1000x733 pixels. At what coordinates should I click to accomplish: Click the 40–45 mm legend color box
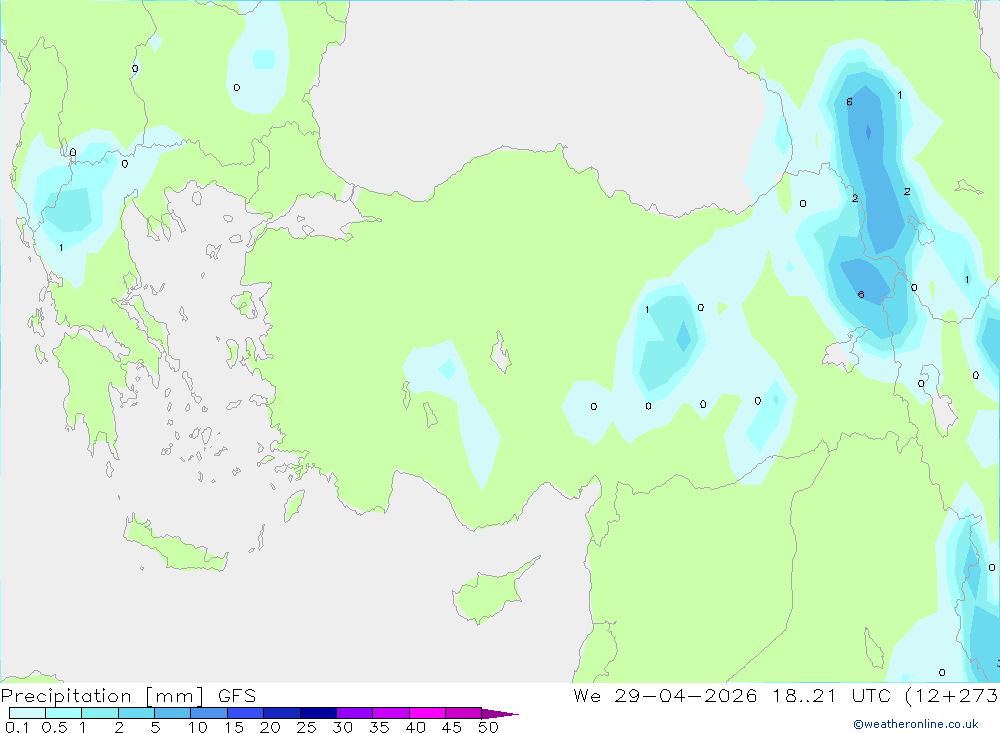coord(427,713)
